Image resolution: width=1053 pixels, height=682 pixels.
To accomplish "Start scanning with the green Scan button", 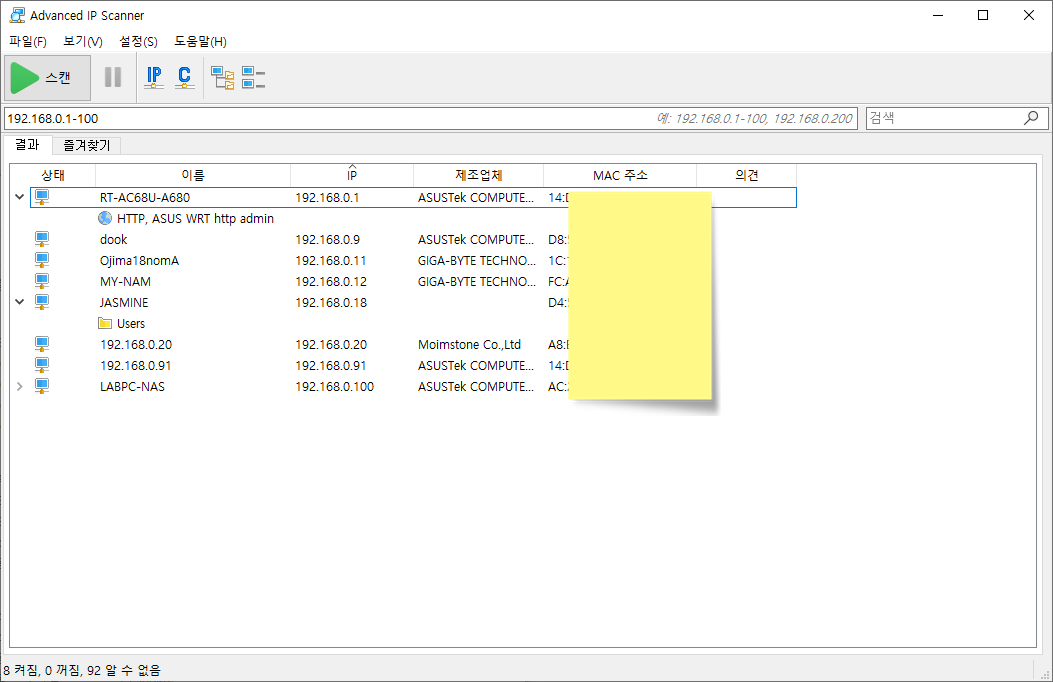I will 48,78.
